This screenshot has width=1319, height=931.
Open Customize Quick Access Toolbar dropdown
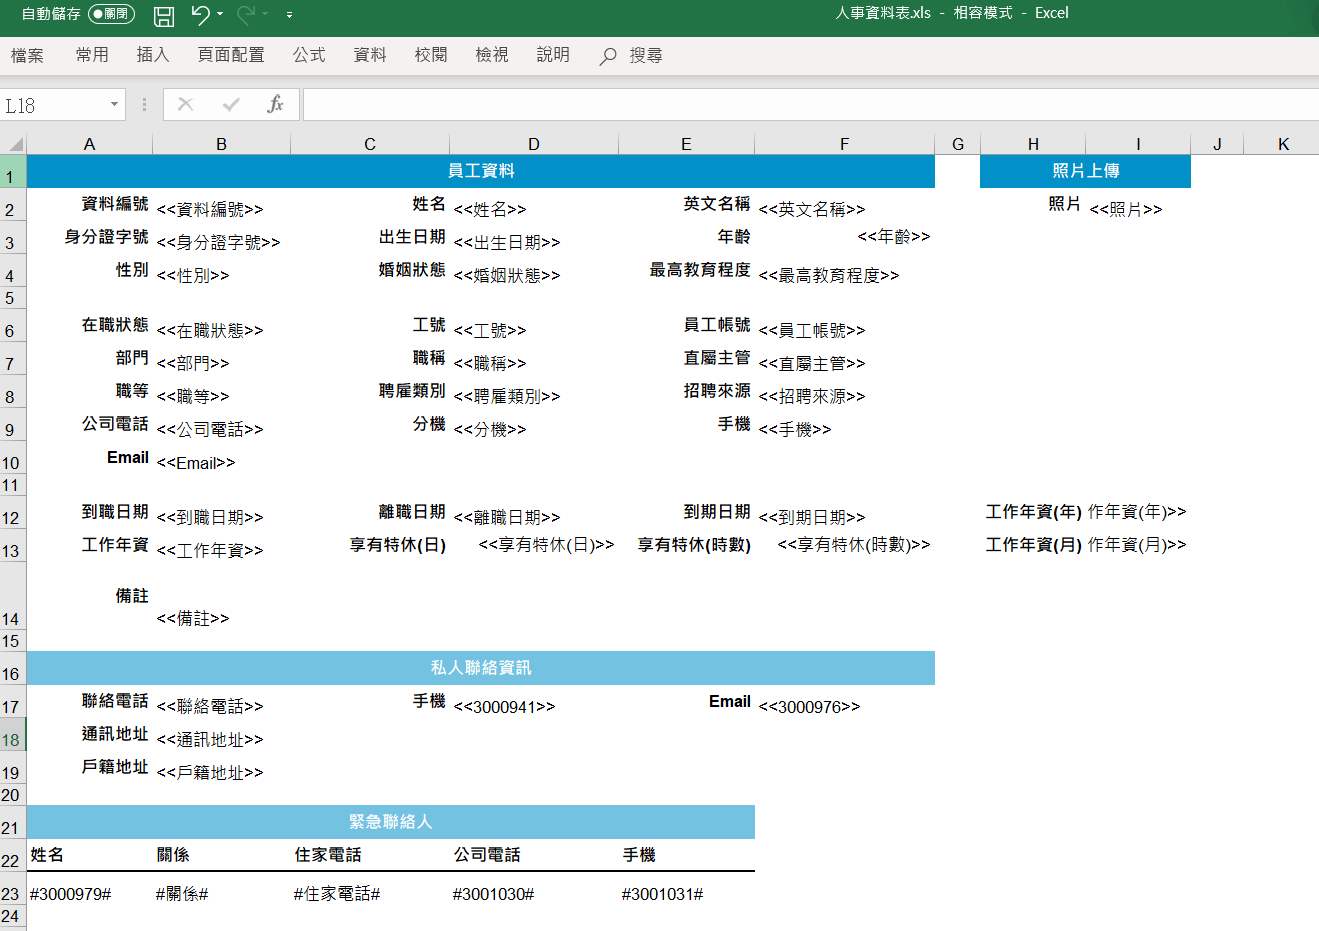pyautogui.click(x=289, y=15)
